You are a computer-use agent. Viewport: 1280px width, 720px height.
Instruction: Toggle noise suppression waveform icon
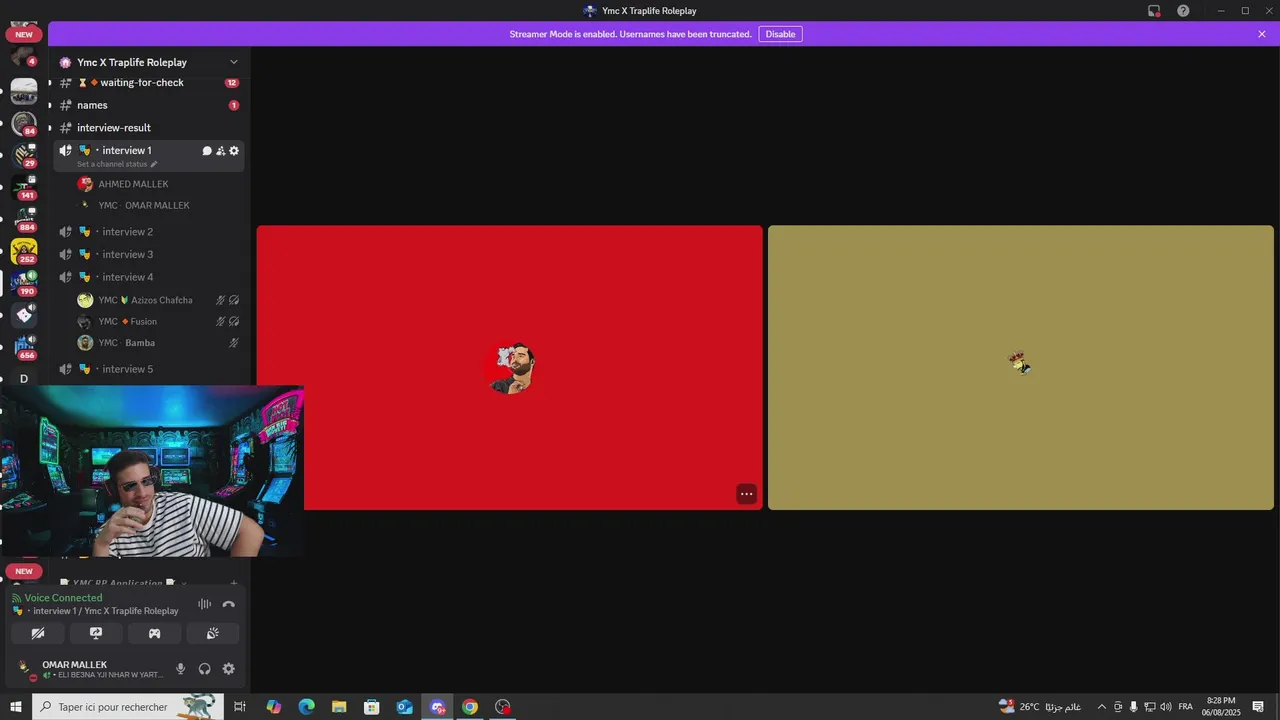click(204, 604)
